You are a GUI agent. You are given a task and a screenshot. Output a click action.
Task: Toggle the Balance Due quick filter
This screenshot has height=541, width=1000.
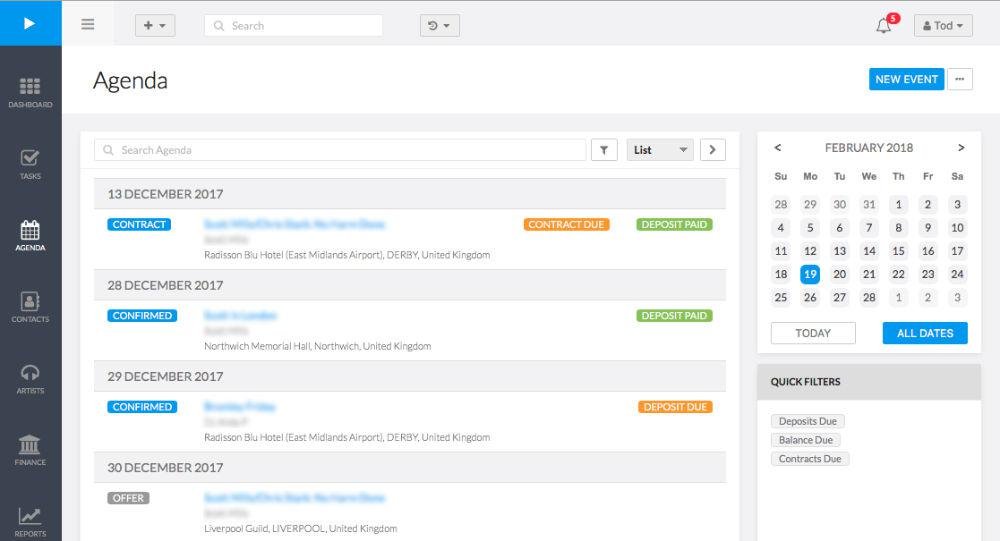point(805,440)
